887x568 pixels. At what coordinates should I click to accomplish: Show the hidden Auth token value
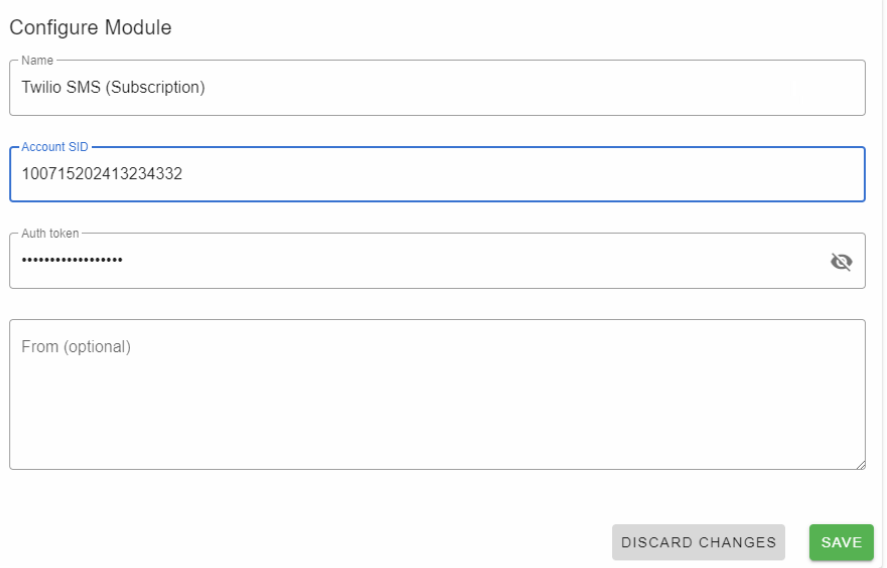(x=841, y=261)
